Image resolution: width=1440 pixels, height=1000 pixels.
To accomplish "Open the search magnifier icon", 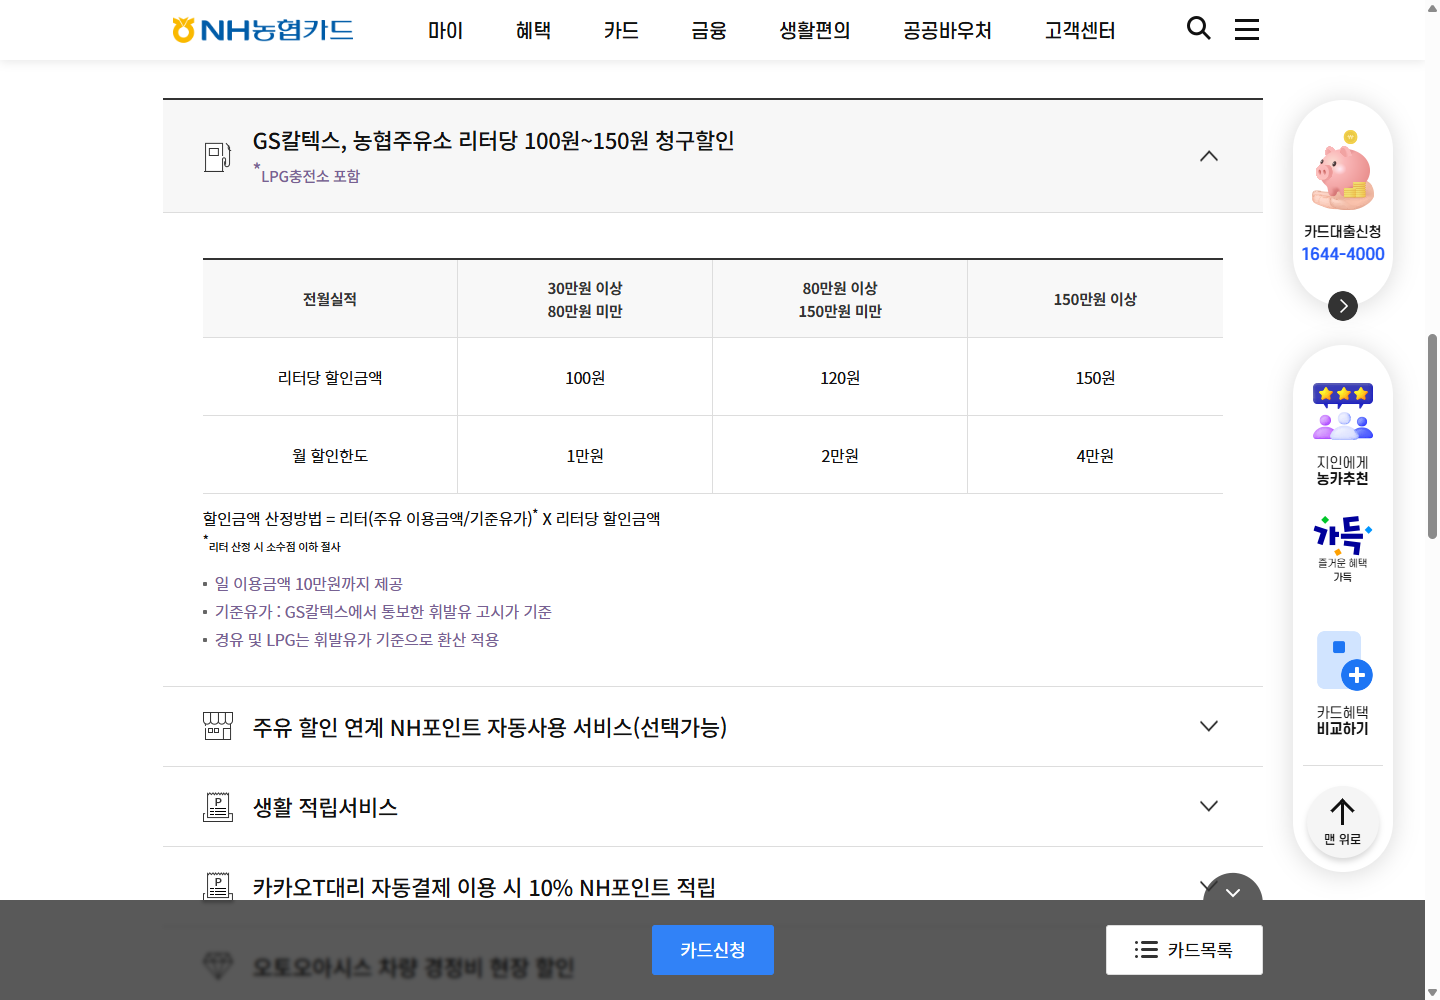I will [1198, 28].
